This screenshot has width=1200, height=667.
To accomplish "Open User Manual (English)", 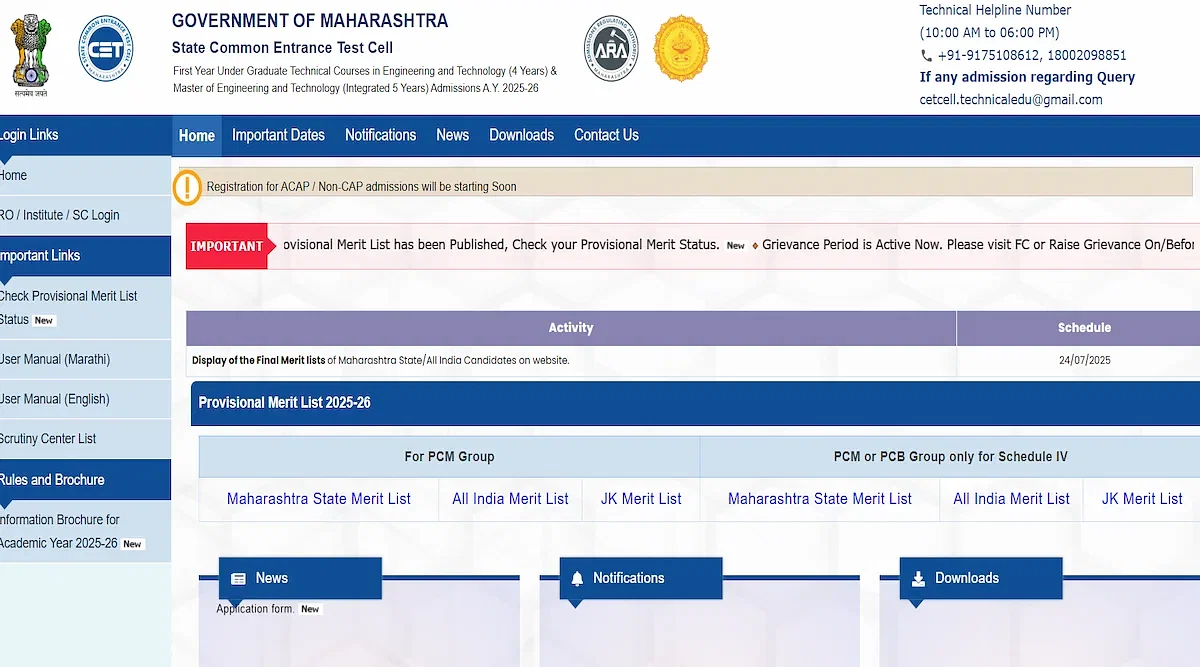I will coord(85,399).
